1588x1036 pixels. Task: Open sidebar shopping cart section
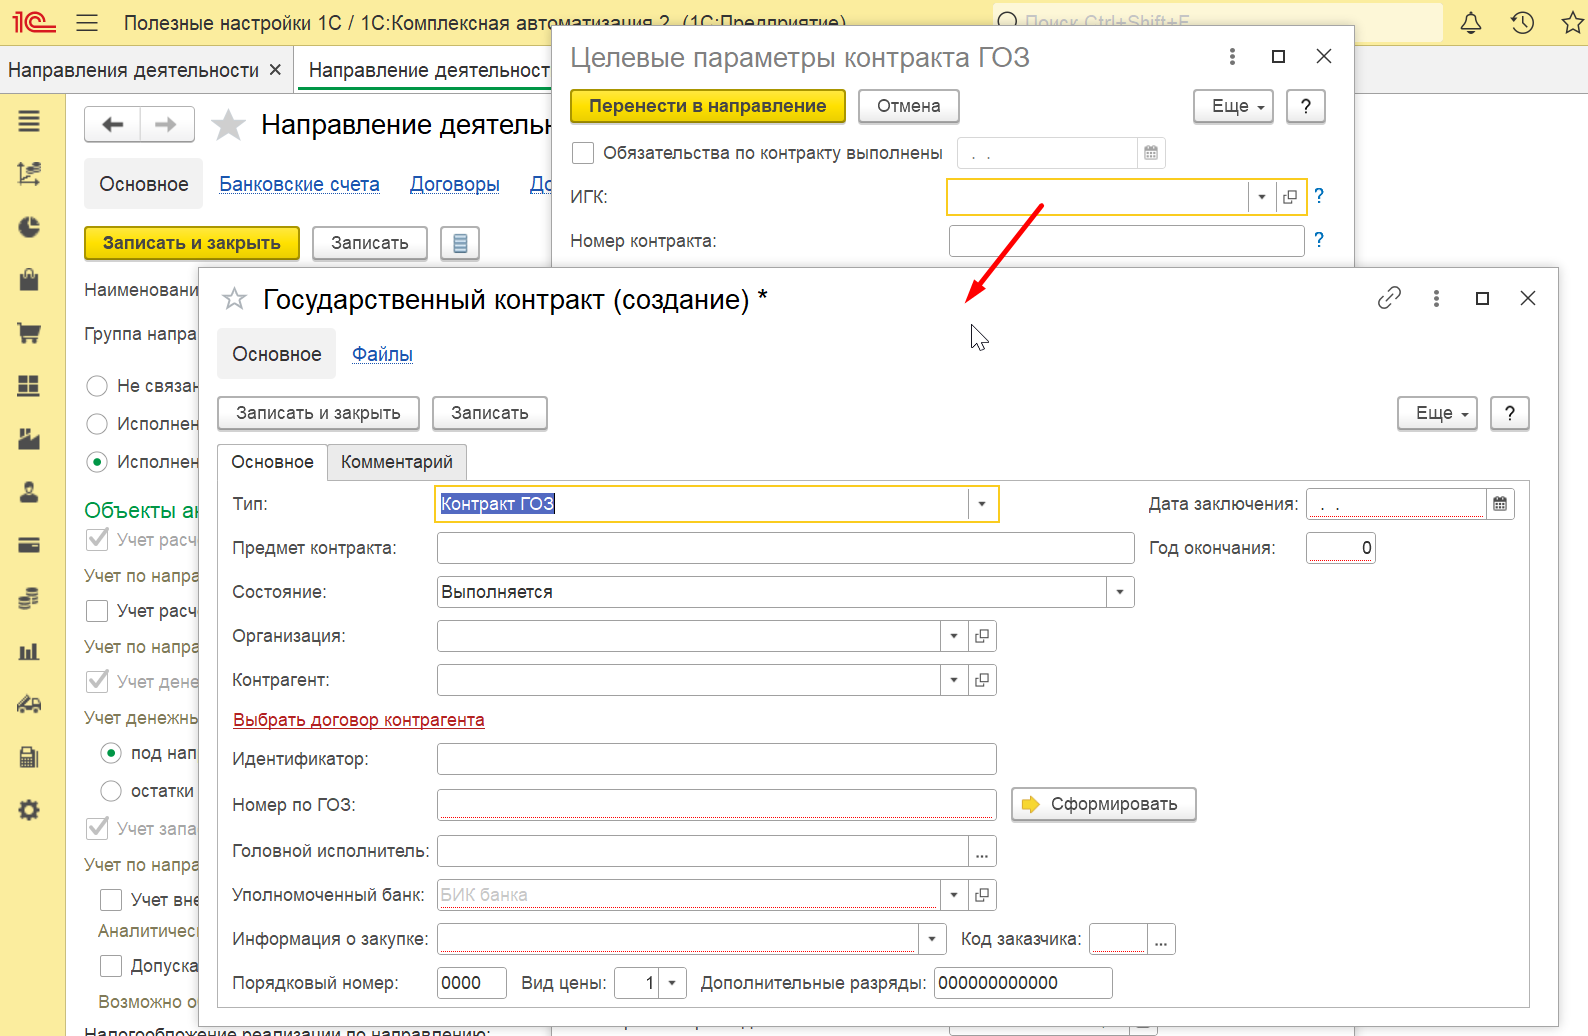[x=29, y=333]
